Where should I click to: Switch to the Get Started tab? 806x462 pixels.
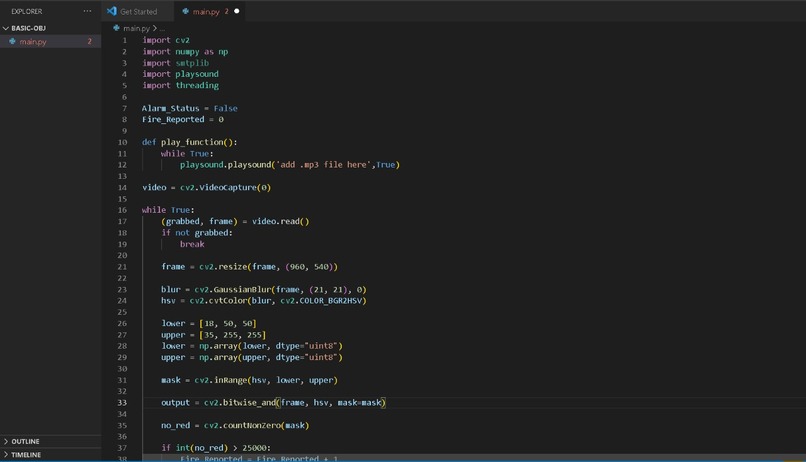[138, 11]
